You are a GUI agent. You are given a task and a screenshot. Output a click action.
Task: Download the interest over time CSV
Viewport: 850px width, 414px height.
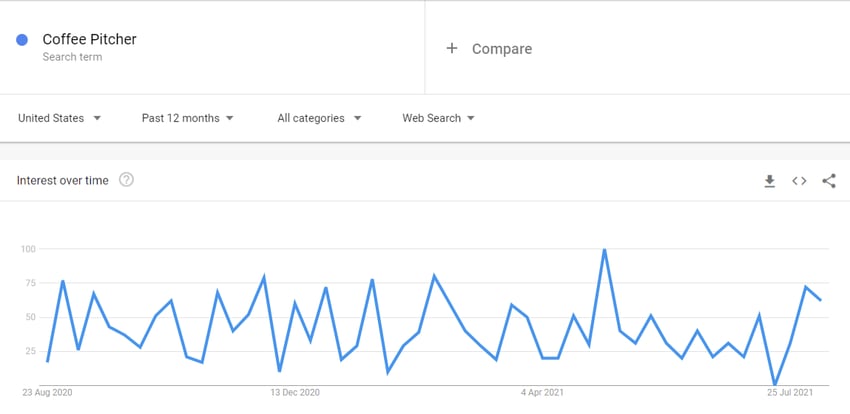click(769, 181)
